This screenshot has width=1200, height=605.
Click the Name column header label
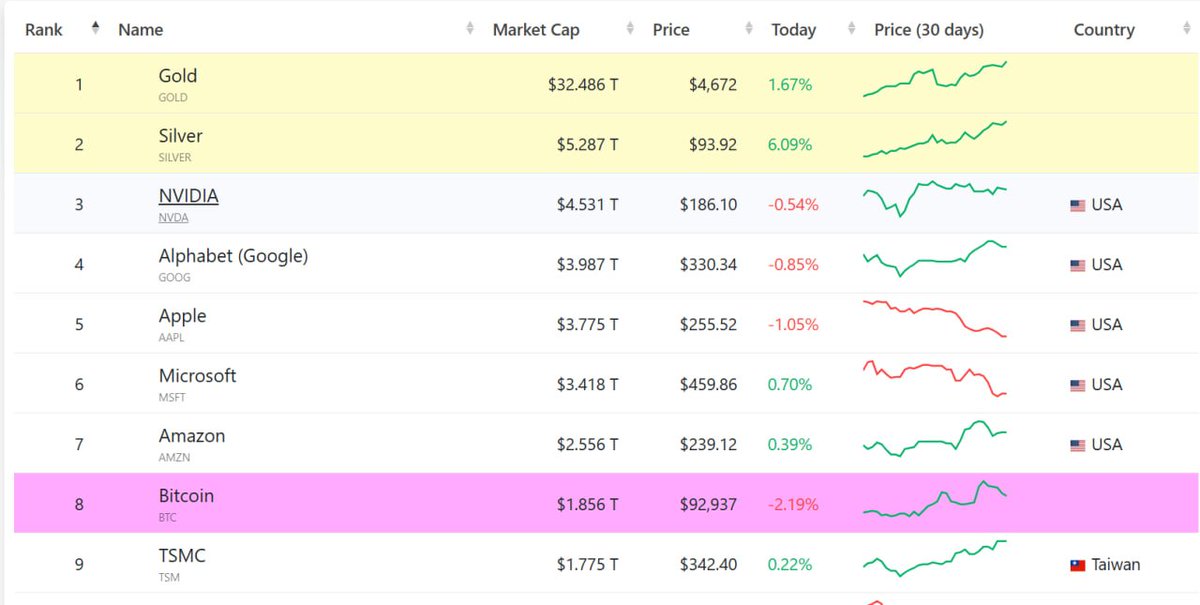click(x=141, y=30)
